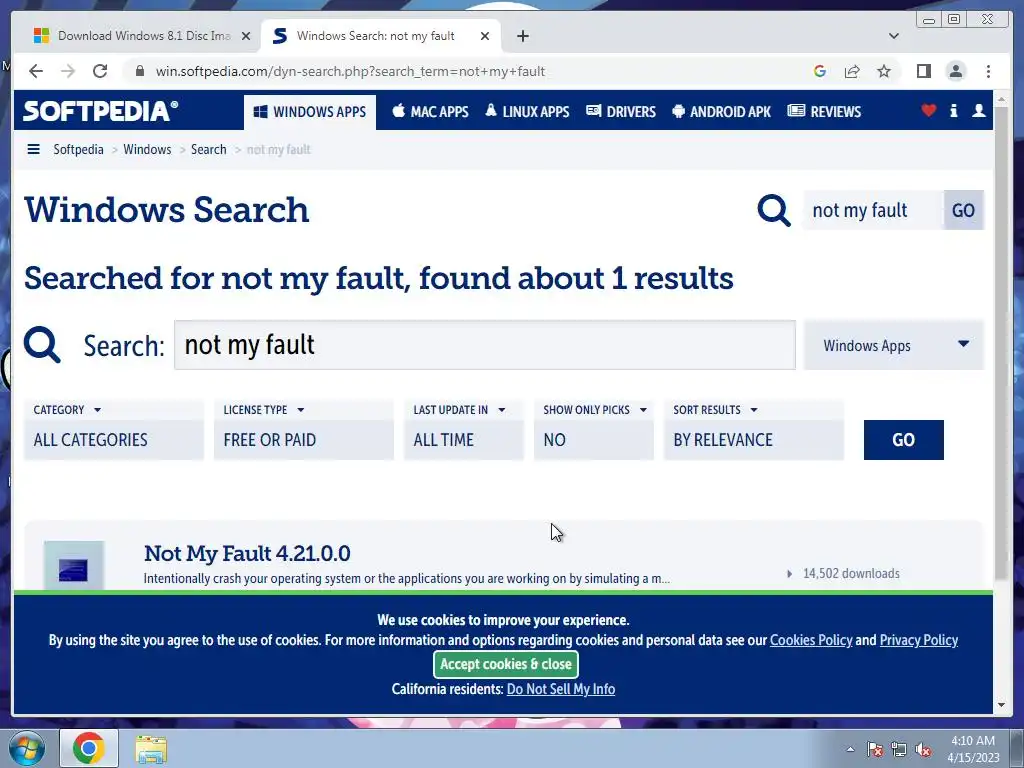Select the BY RELEVANCE sort value
The image size is (1024, 768).
754,440
